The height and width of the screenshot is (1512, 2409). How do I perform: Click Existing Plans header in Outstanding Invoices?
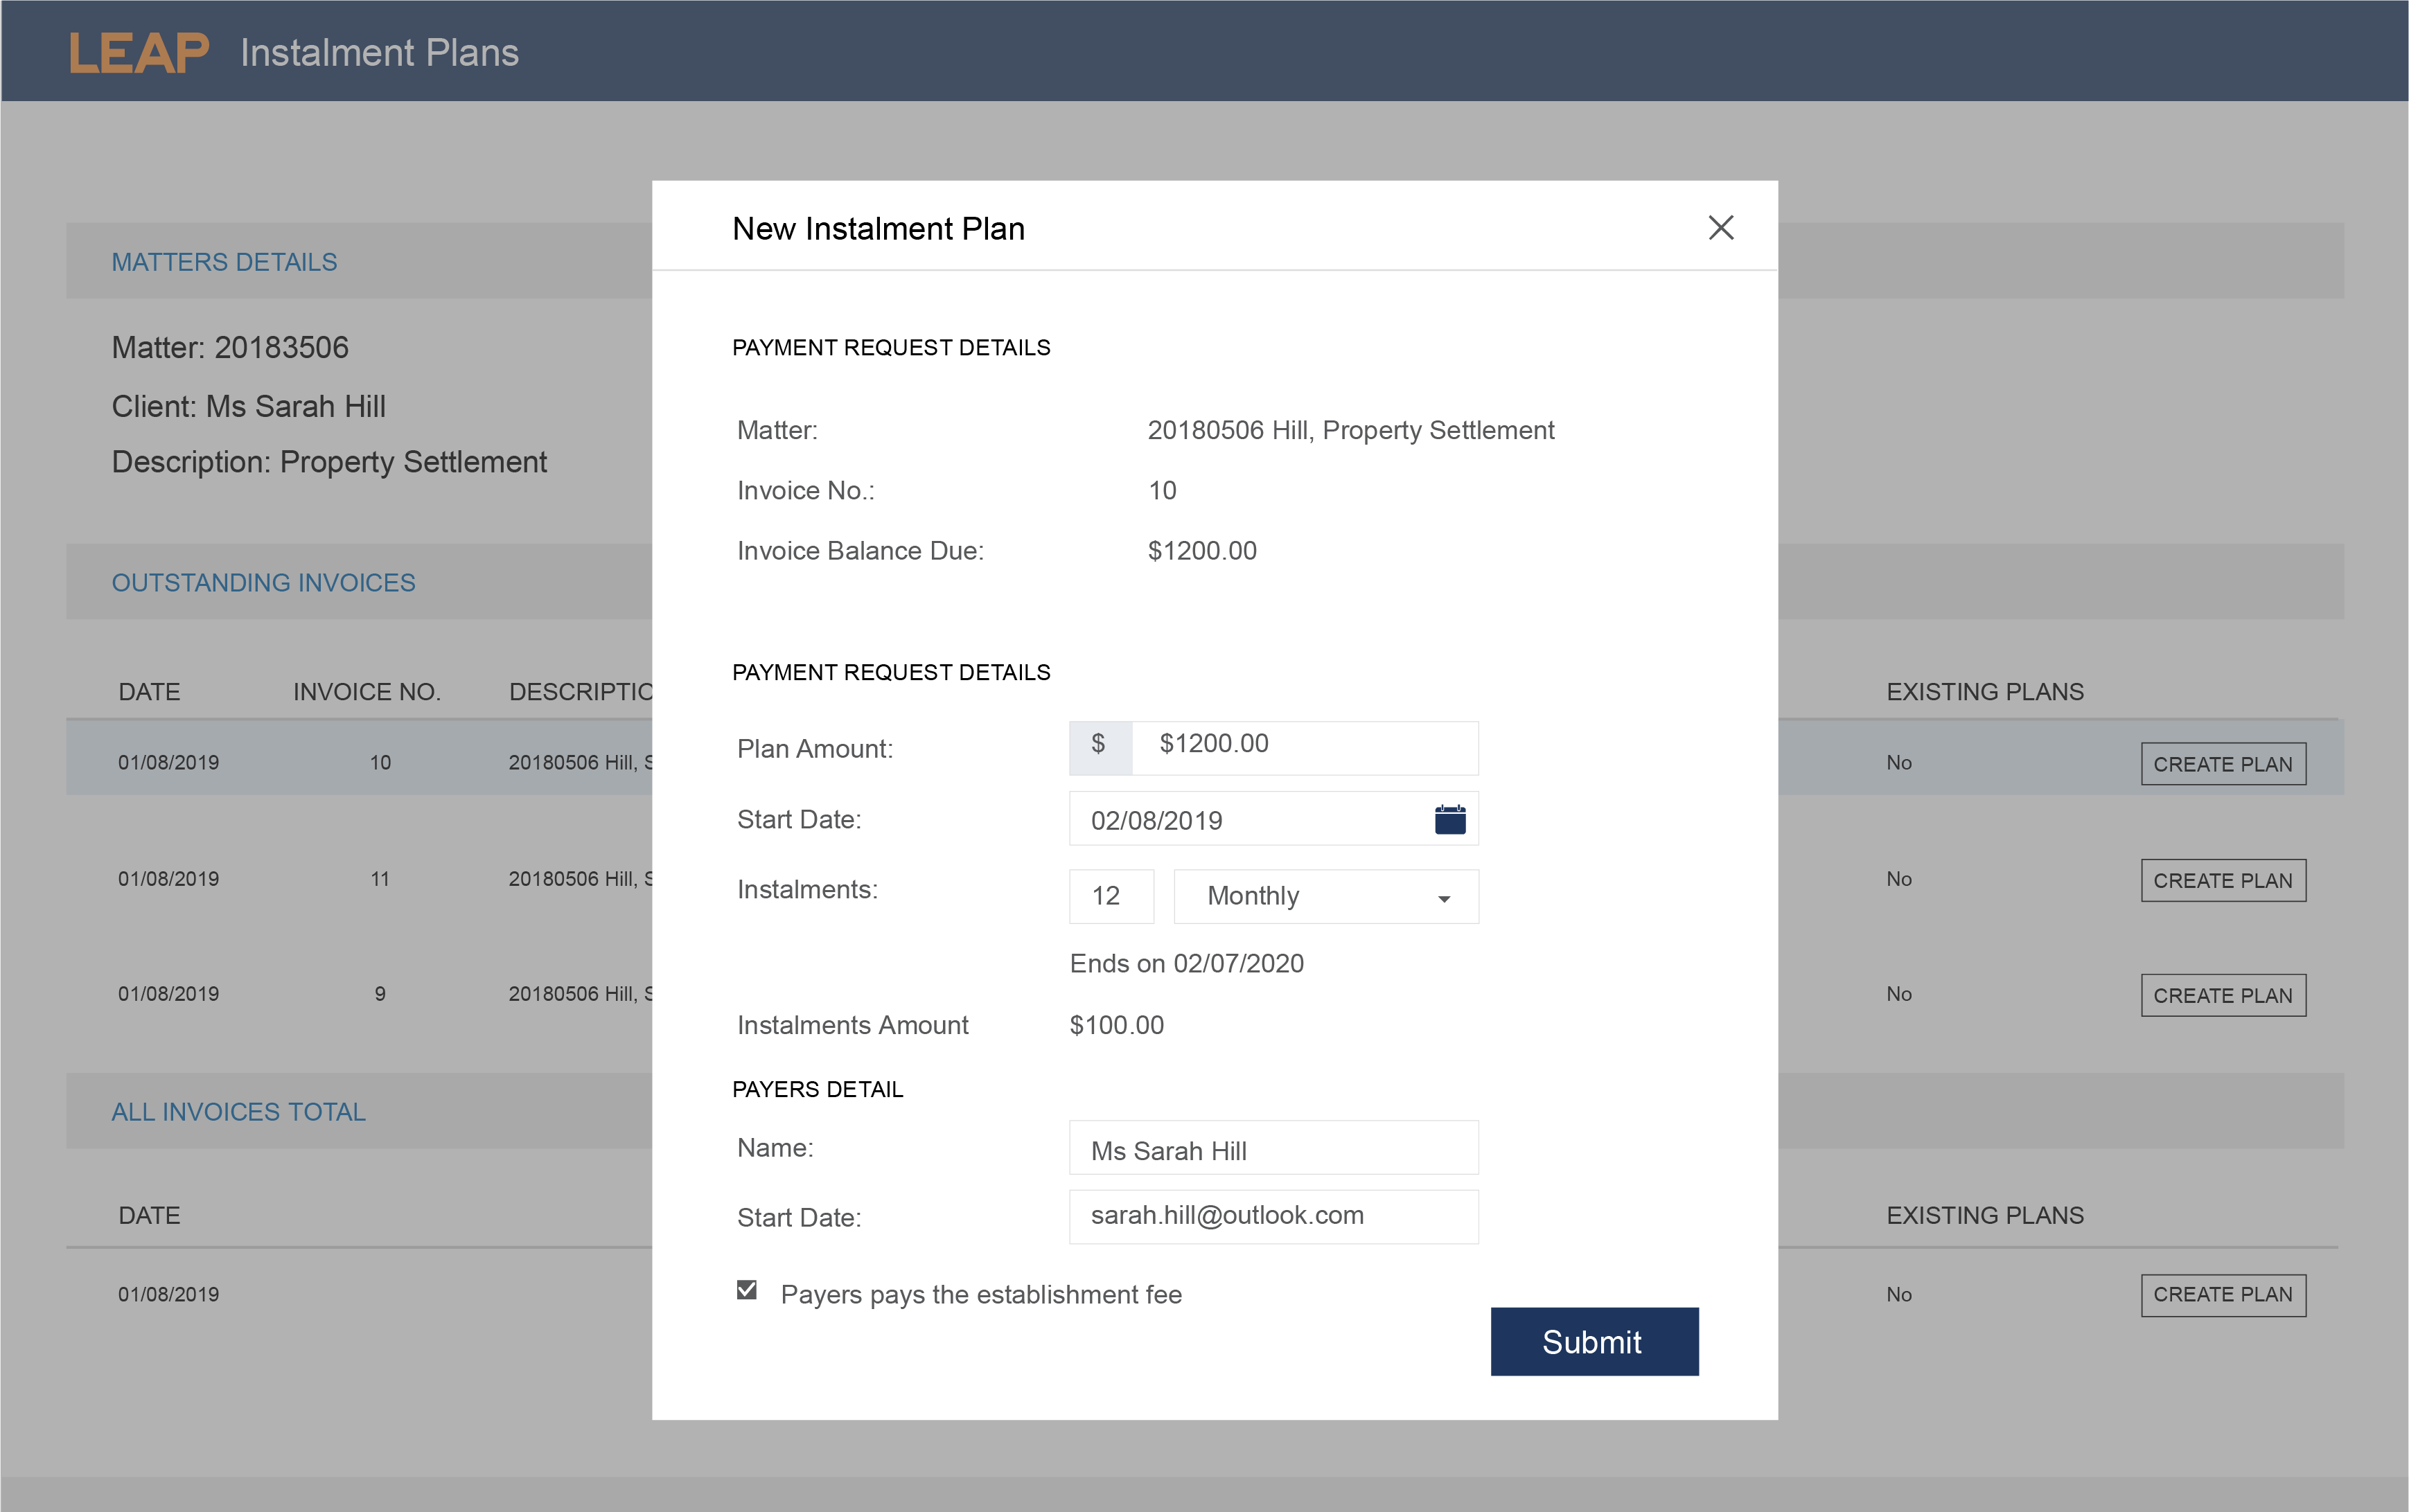[x=1984, y=692]
